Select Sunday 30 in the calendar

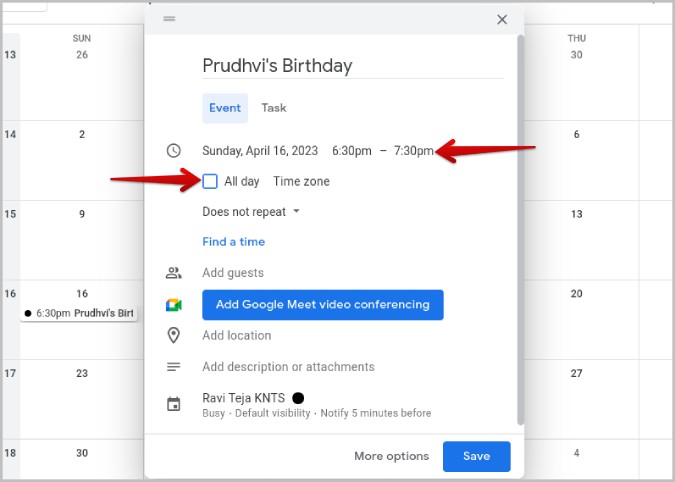(82, 453)
